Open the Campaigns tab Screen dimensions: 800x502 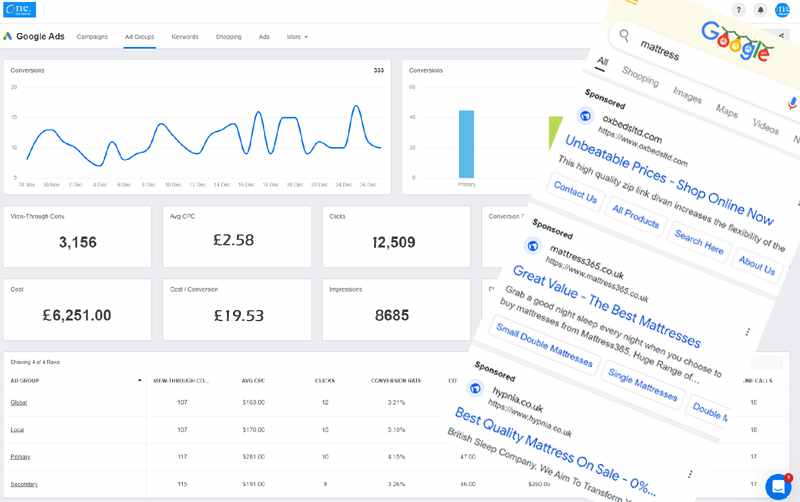pos(92,37)
